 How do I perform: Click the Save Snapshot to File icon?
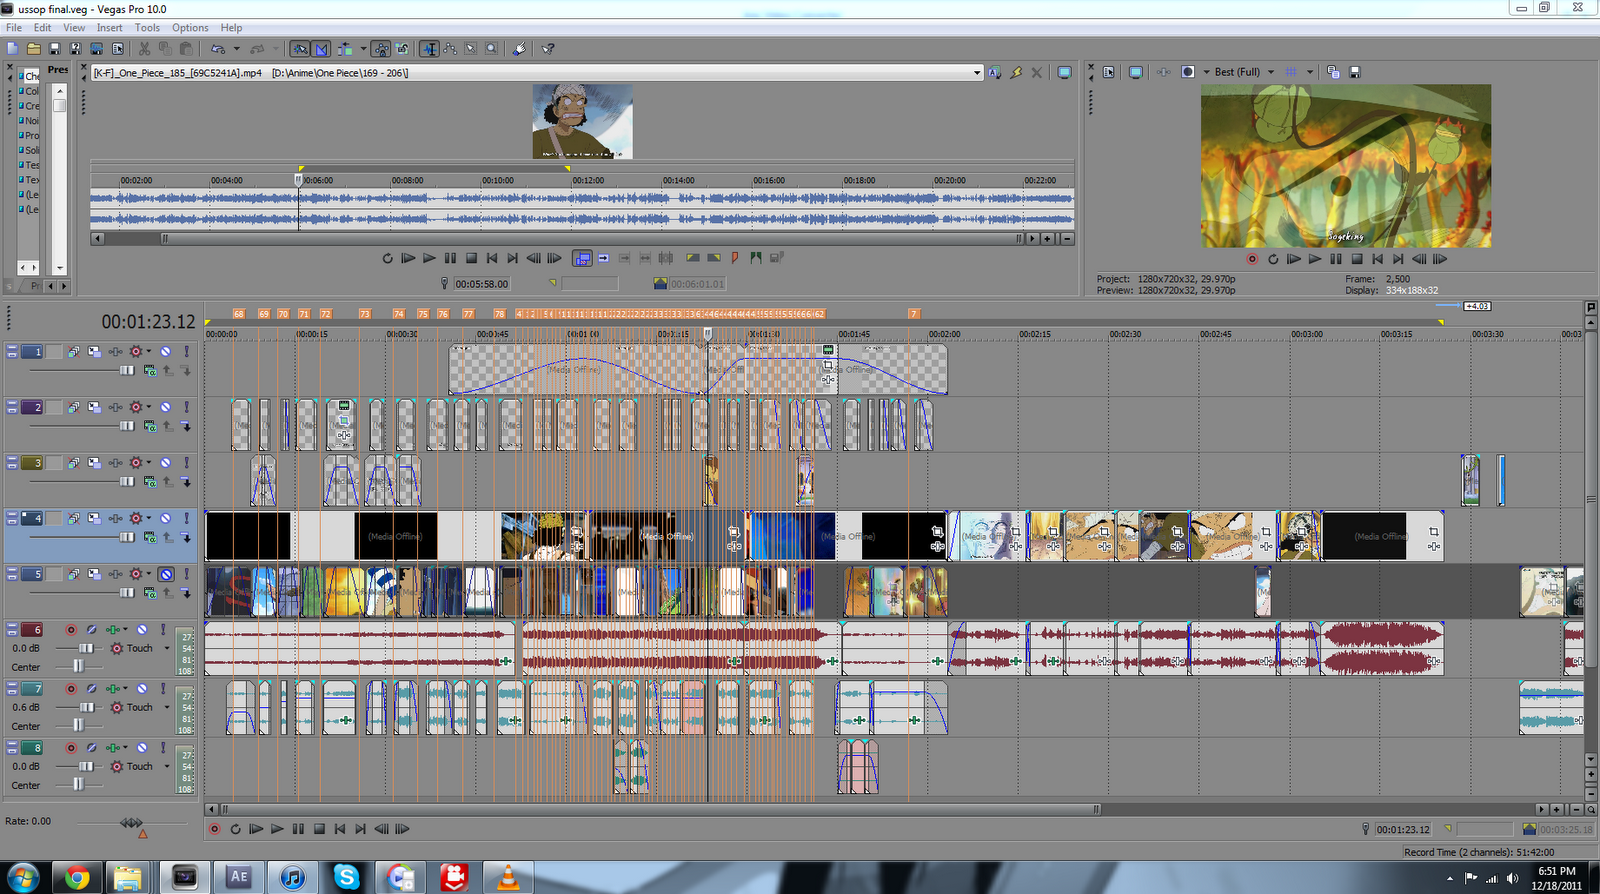(x=1355, y=72)
